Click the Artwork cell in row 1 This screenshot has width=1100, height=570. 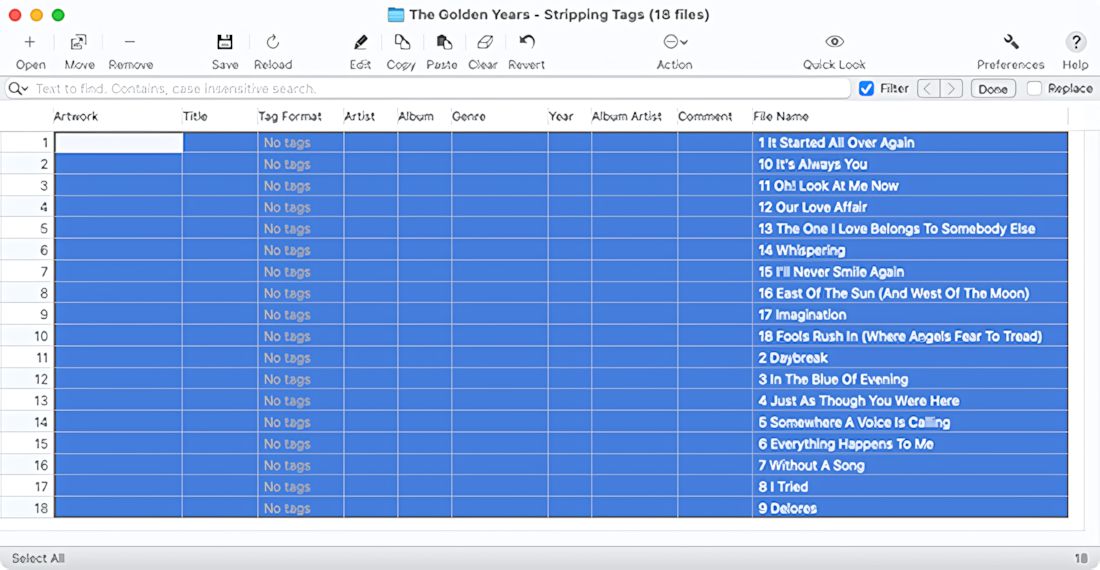coord(119,143)
